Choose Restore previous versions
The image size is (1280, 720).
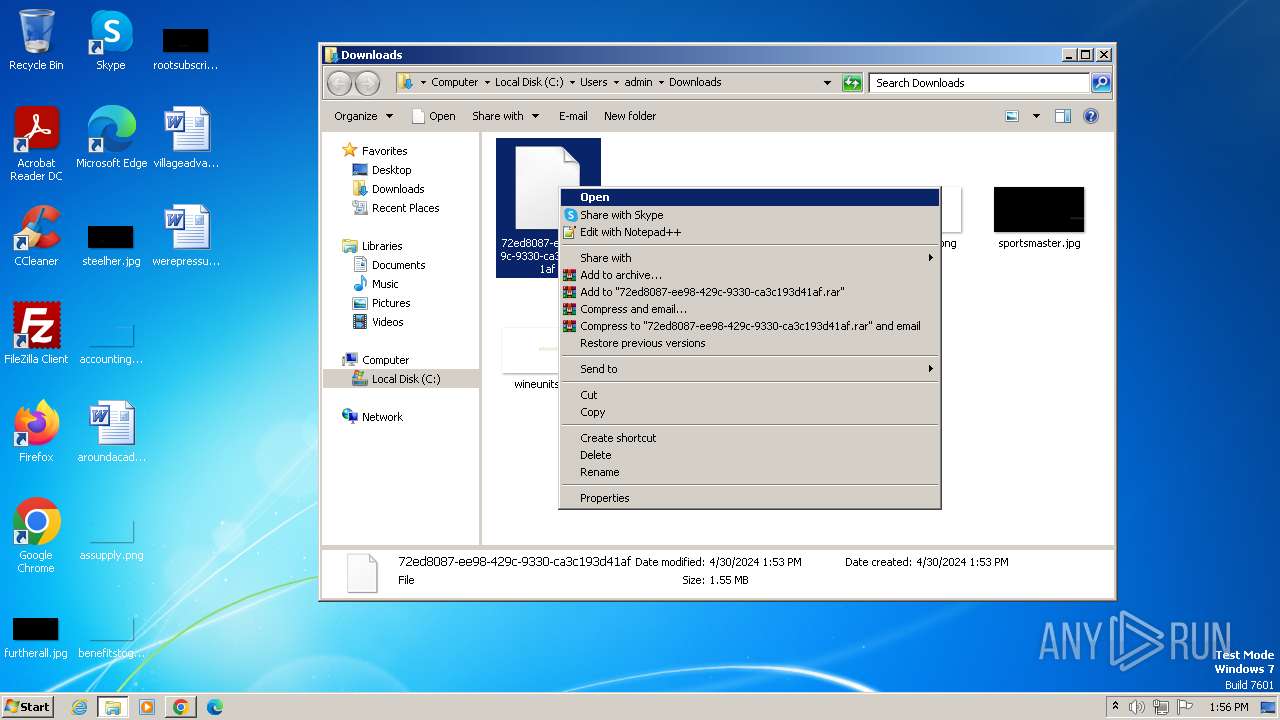750,343
